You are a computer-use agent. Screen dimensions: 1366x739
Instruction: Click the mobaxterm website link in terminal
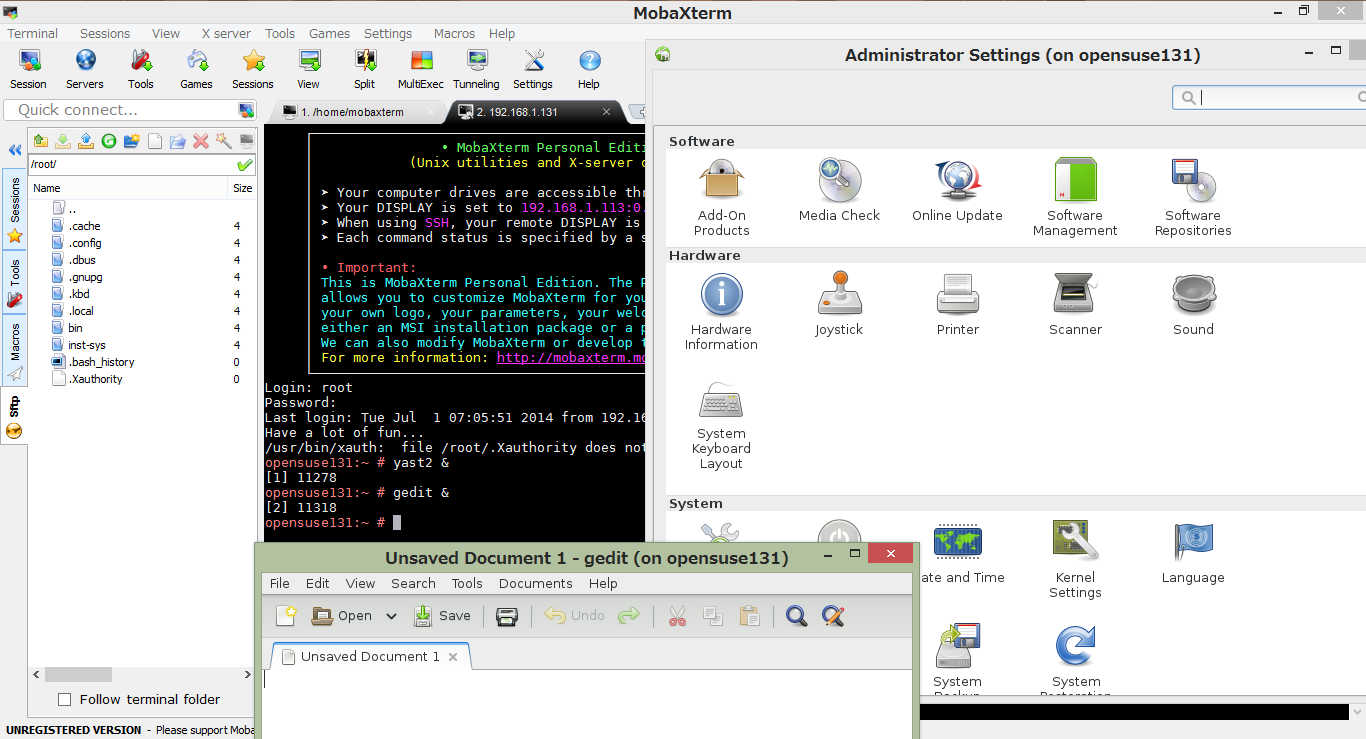tap(570, 357)
